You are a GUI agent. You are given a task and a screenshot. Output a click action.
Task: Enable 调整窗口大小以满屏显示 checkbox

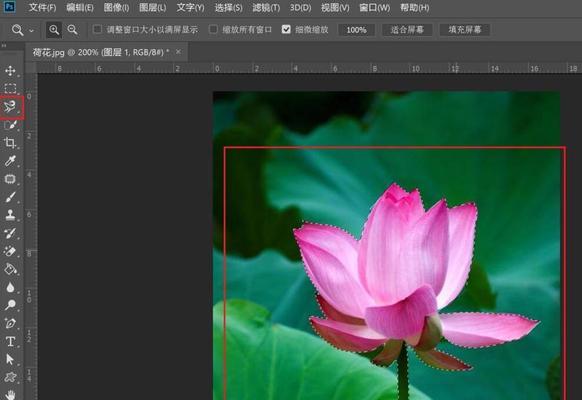[x=97, y=29]
